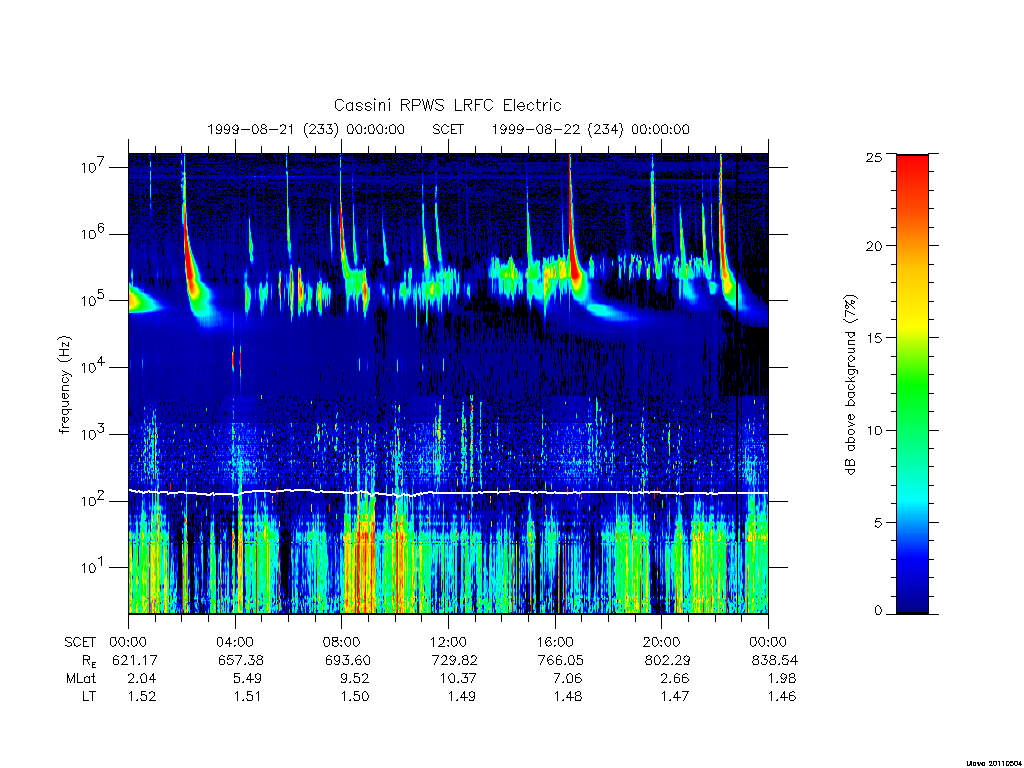Click the plot title 'Cassini RPWS LRFC Electric'

pyautogui.click(x=447, y=105)
